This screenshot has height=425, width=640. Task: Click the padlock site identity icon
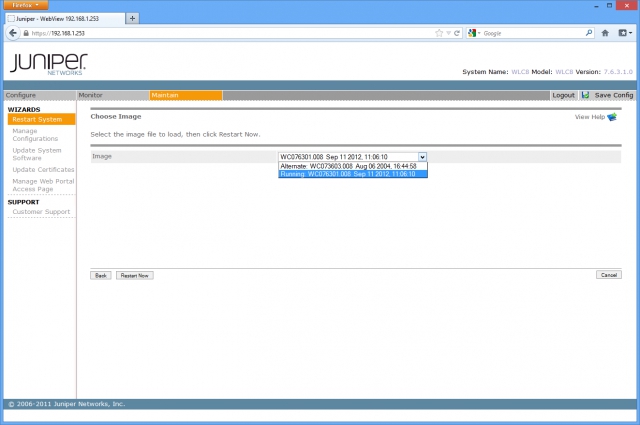point(26,33)
